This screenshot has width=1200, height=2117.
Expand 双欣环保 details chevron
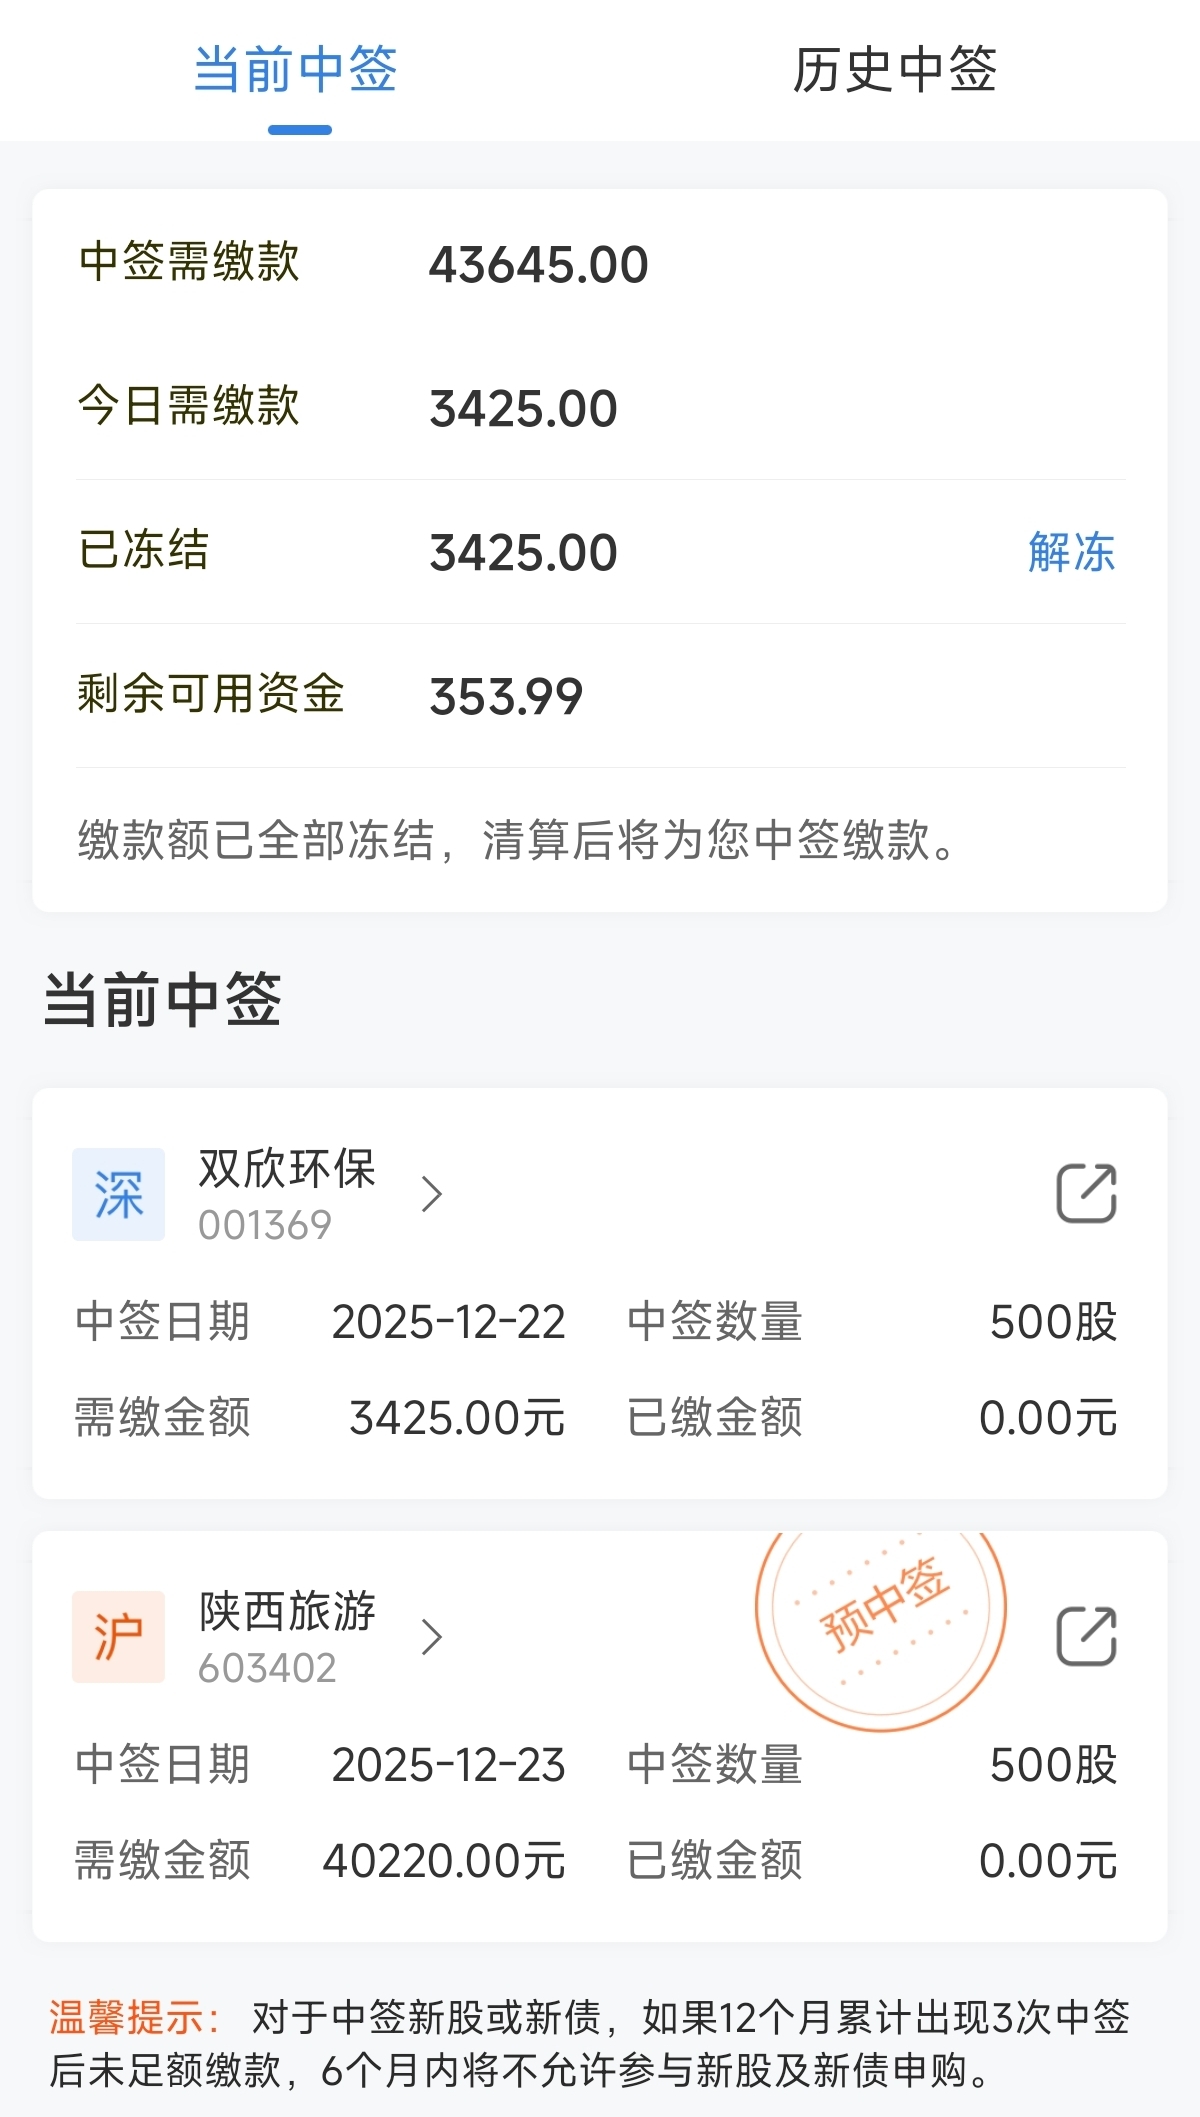click(432, 1194)
